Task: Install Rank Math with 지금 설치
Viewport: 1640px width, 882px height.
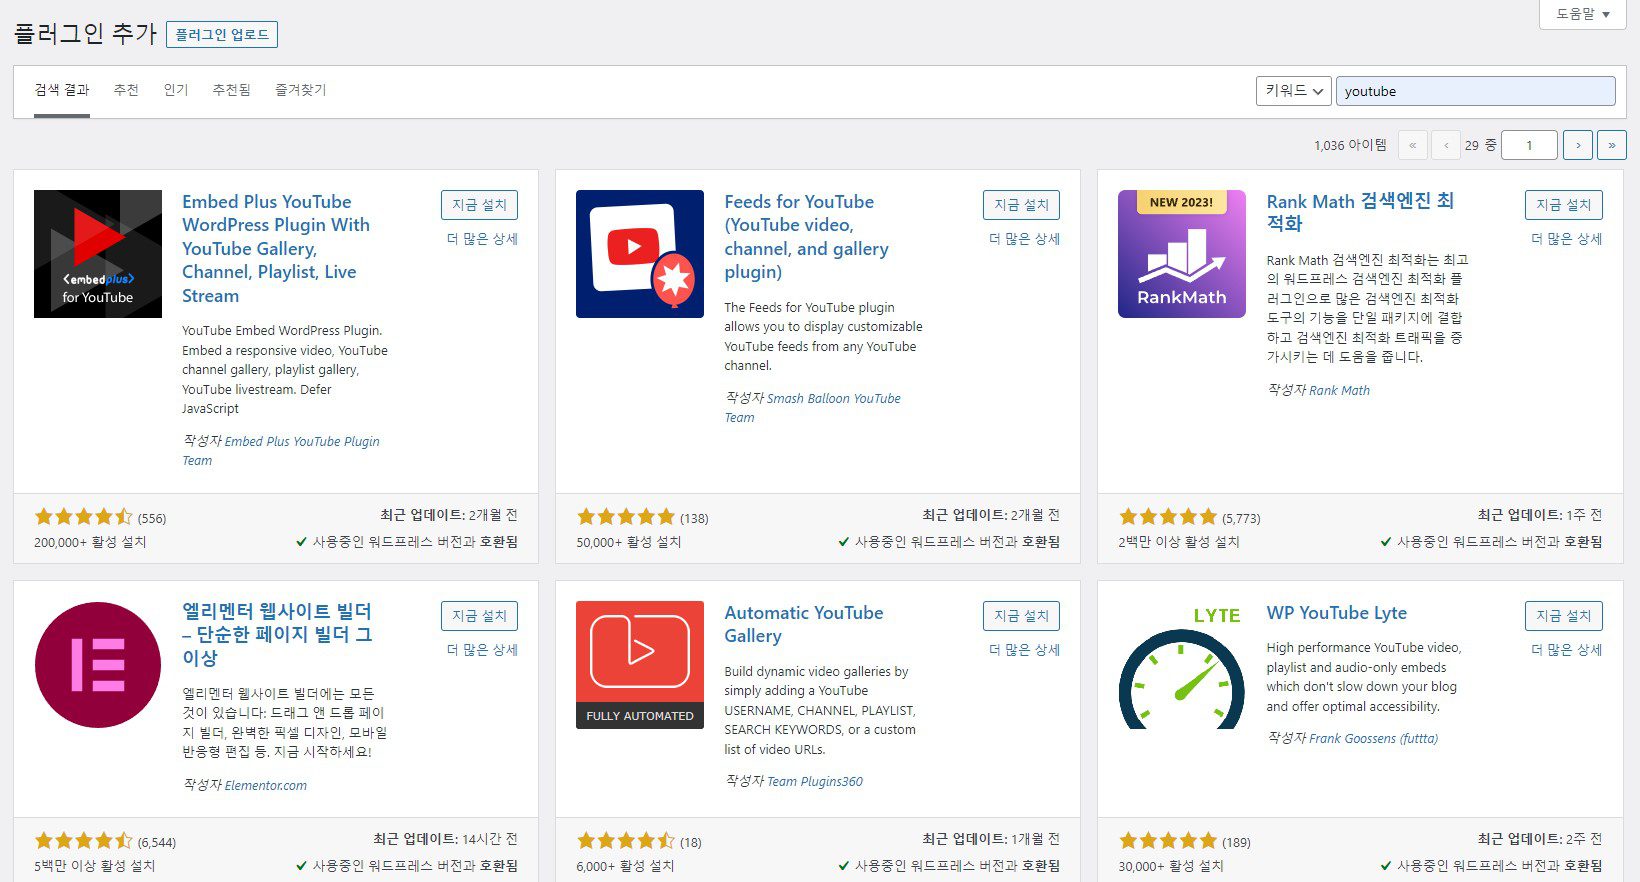Action: coord(1564,205)
